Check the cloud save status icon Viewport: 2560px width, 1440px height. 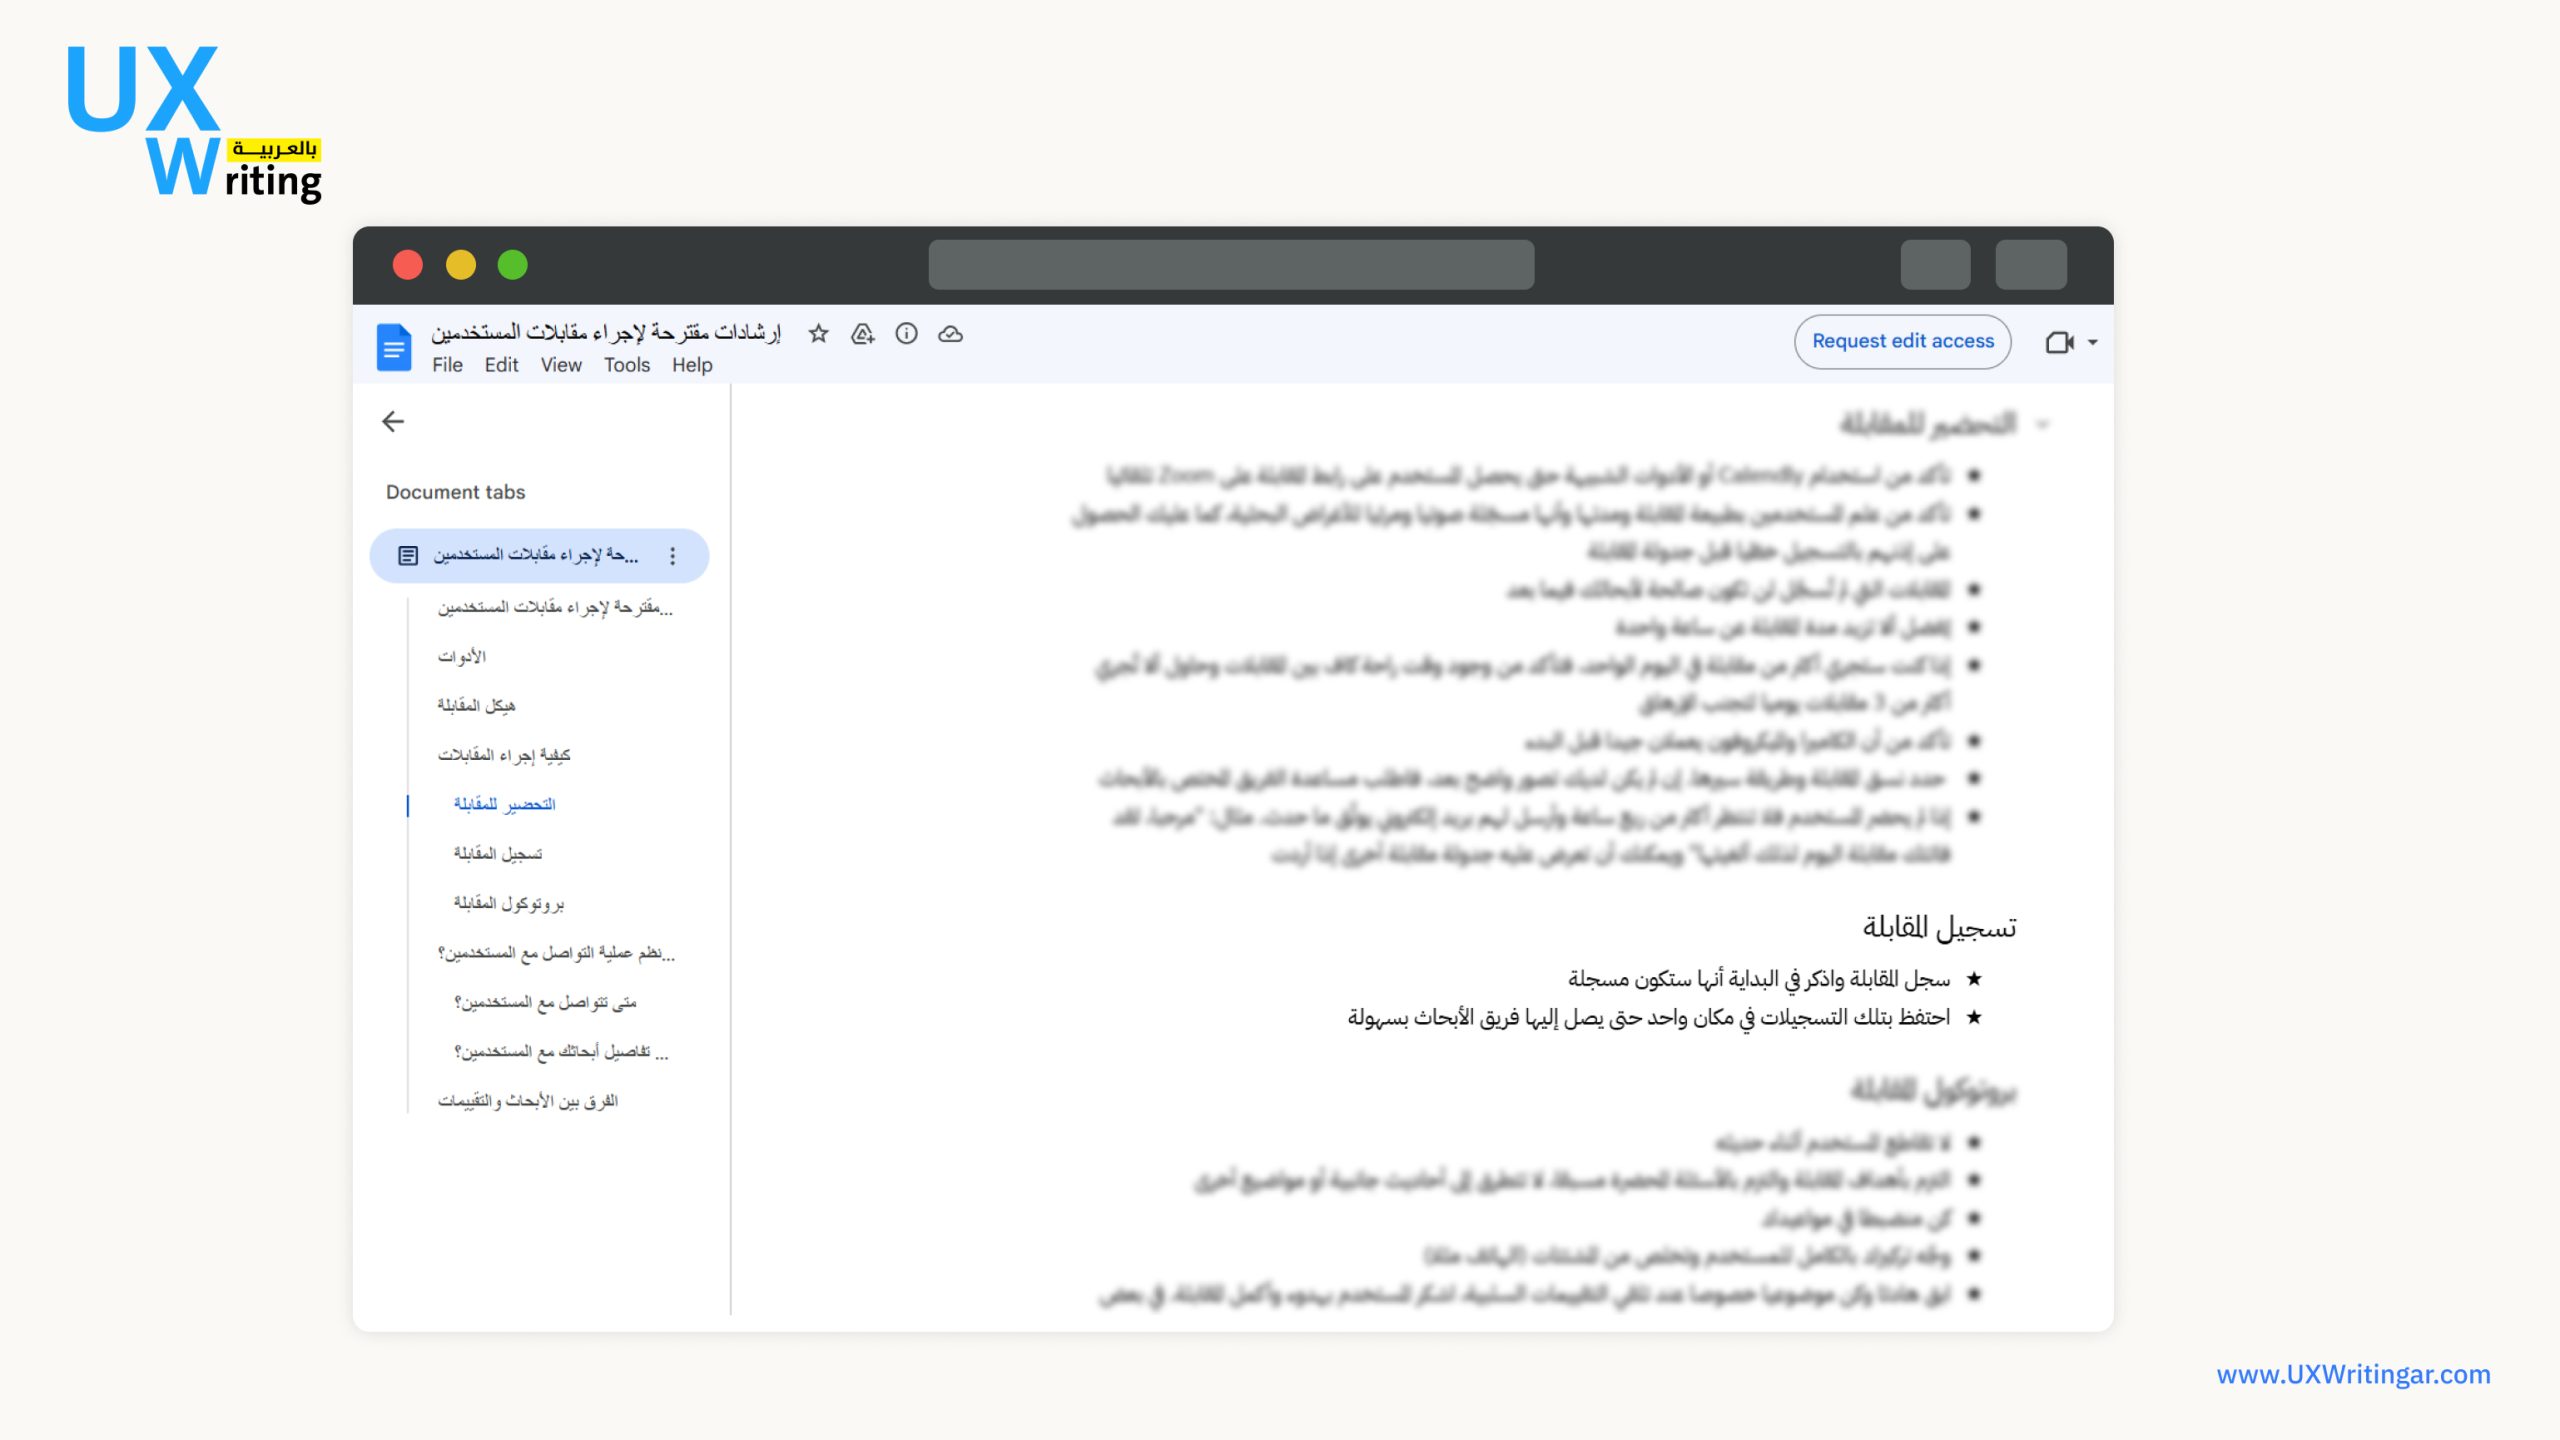[950, 334]
